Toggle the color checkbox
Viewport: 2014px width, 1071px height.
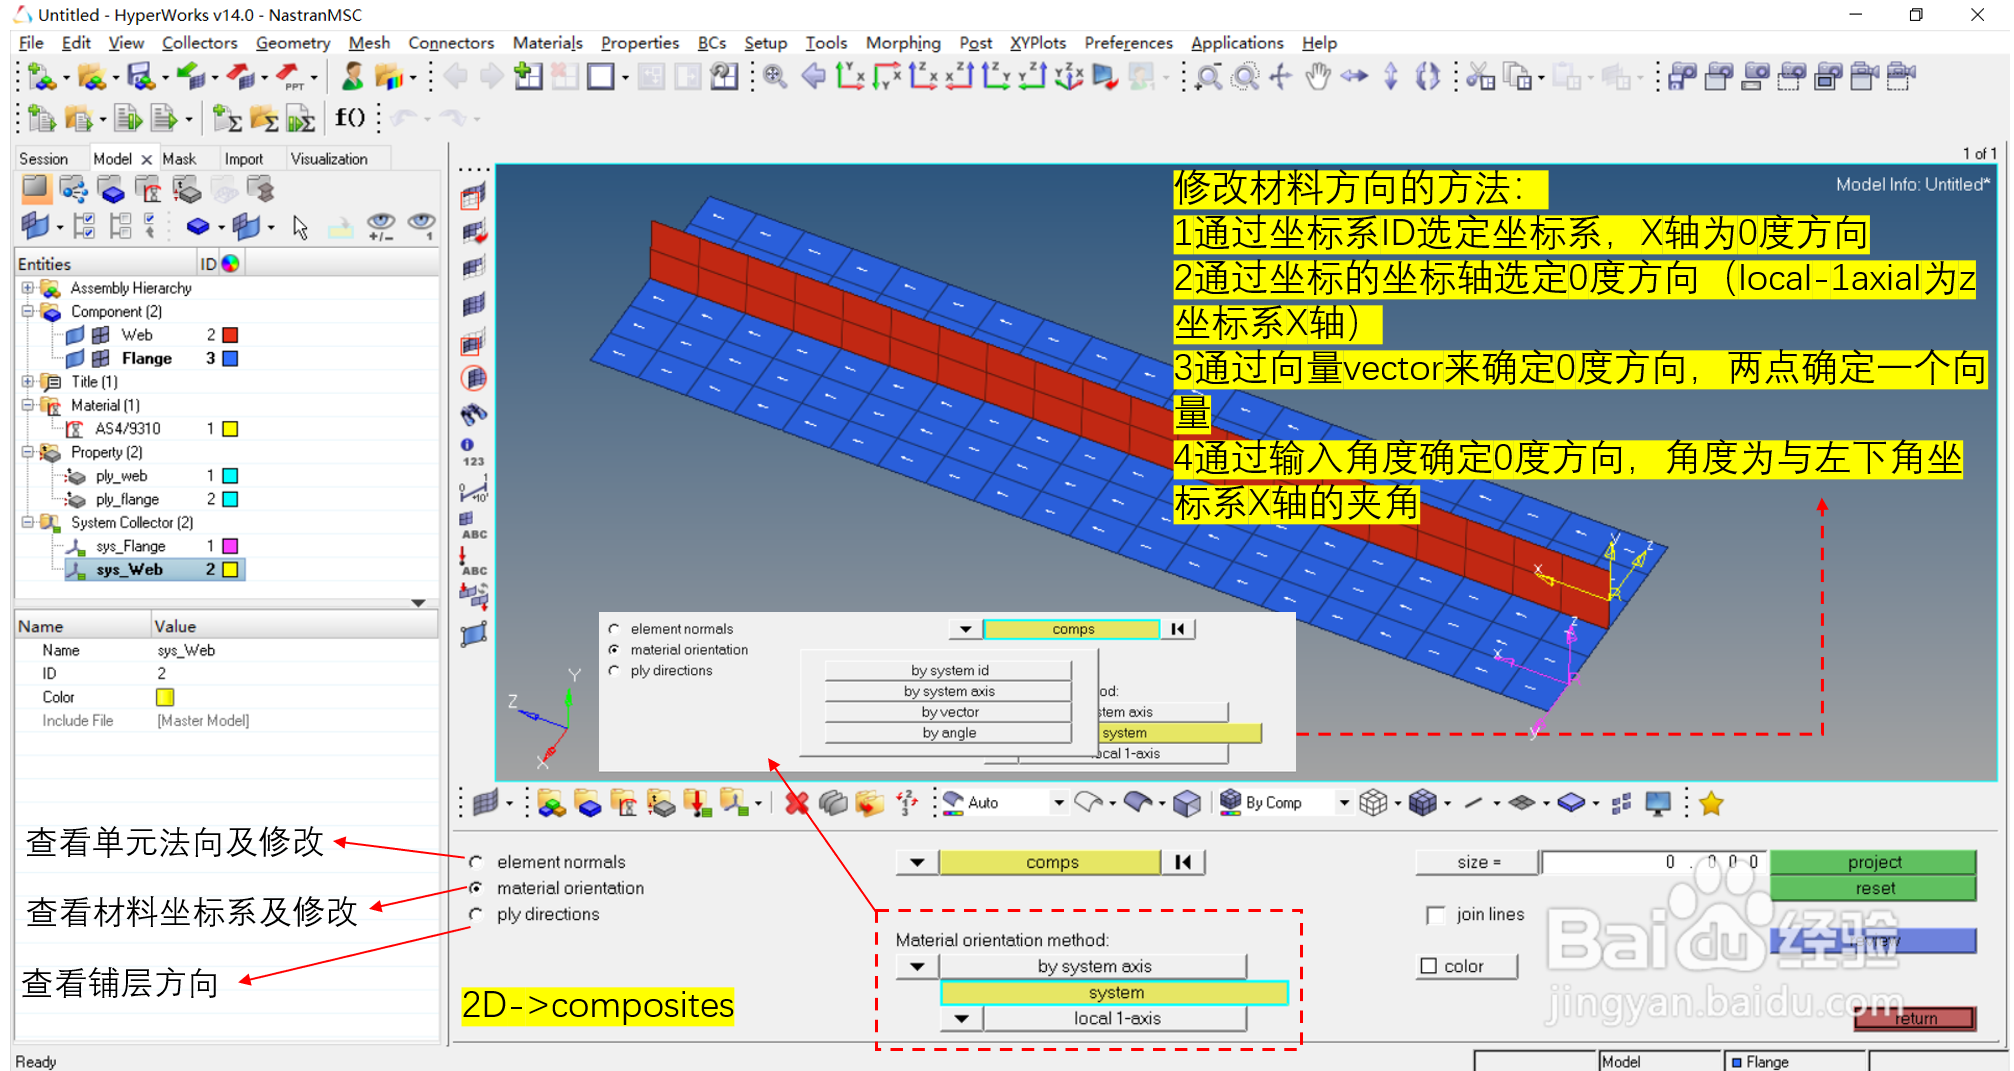(1429, 966)
